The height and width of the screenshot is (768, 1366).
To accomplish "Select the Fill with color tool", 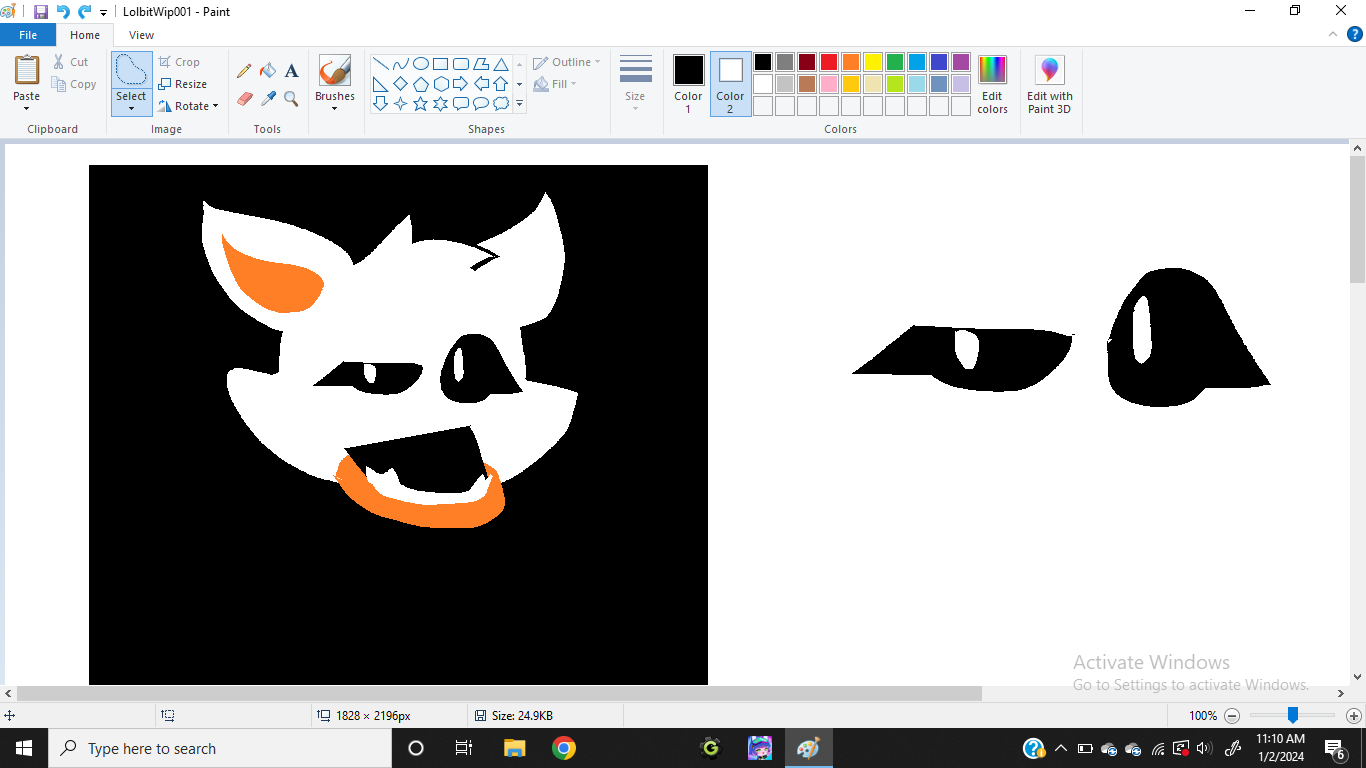I will click(x=267, y=70).
